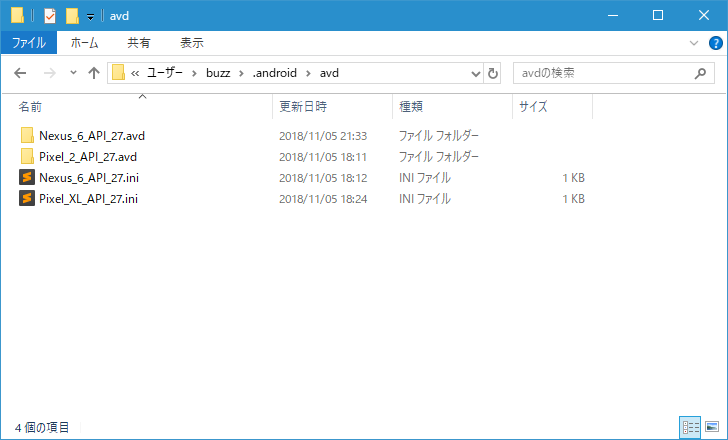Click the date 2018/11/05 18:24

pos(323,199)
